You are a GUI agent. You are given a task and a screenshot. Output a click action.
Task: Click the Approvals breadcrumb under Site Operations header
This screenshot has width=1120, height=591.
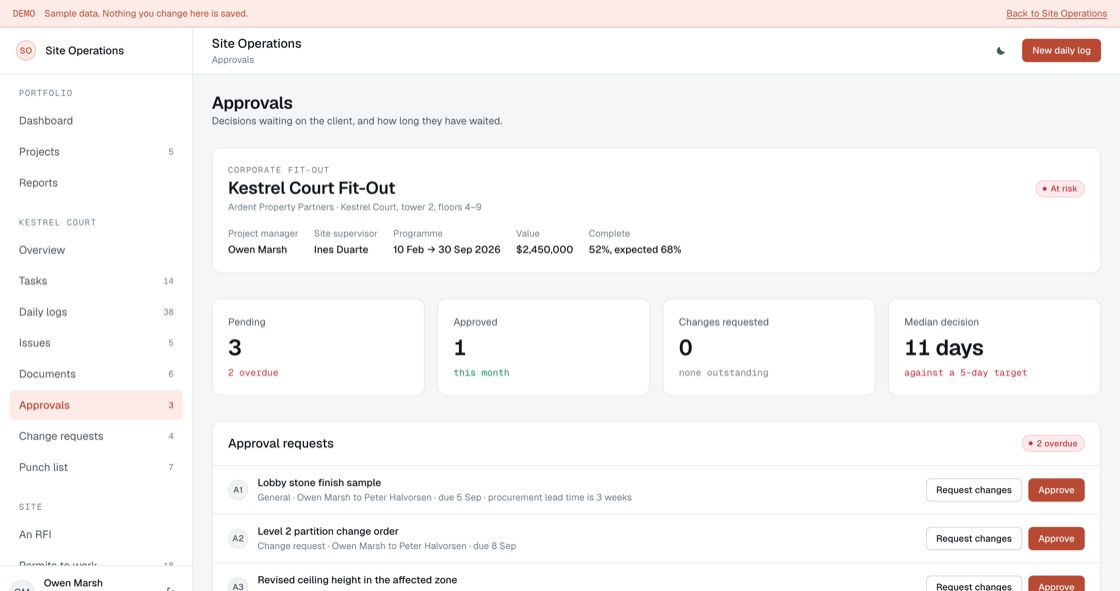(x=233, y=60)
